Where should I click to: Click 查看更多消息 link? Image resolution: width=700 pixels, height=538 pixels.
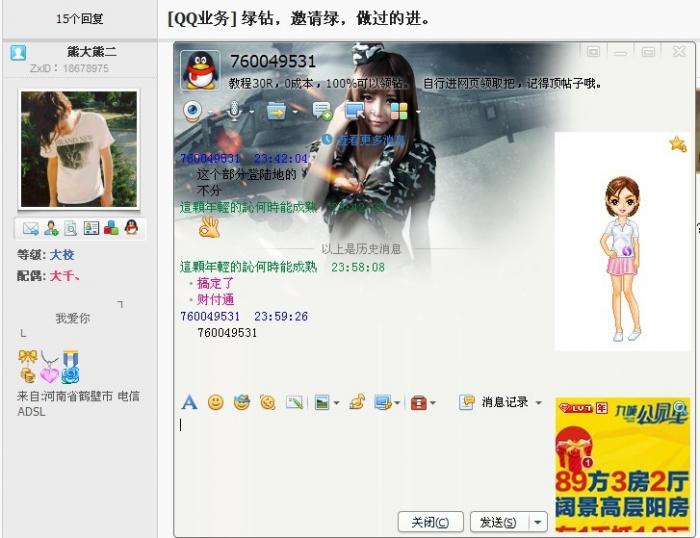(371, 140)
